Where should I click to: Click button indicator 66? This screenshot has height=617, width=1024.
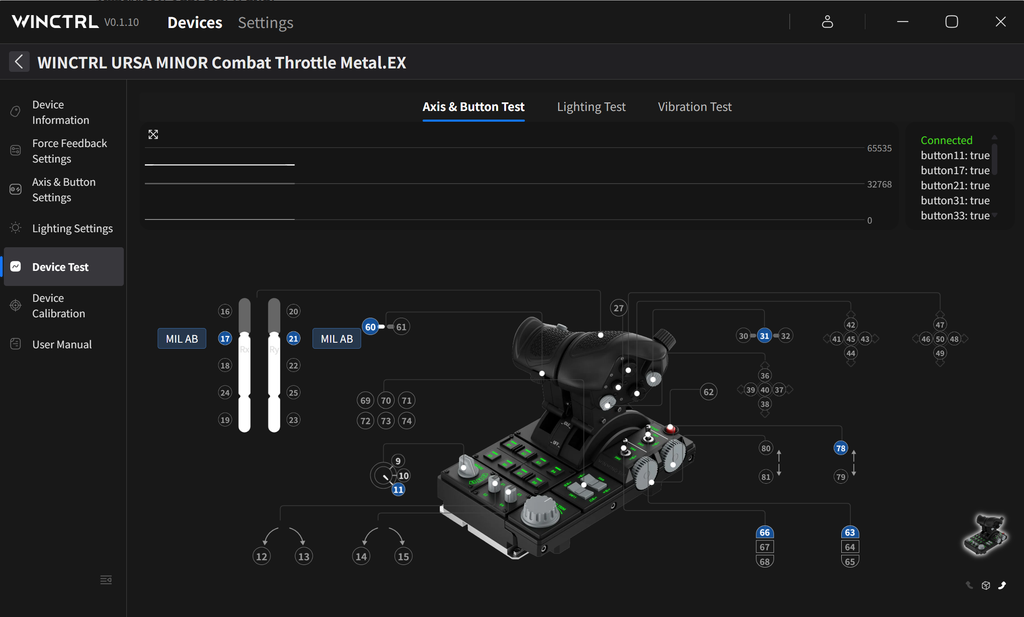click(765, 532)
